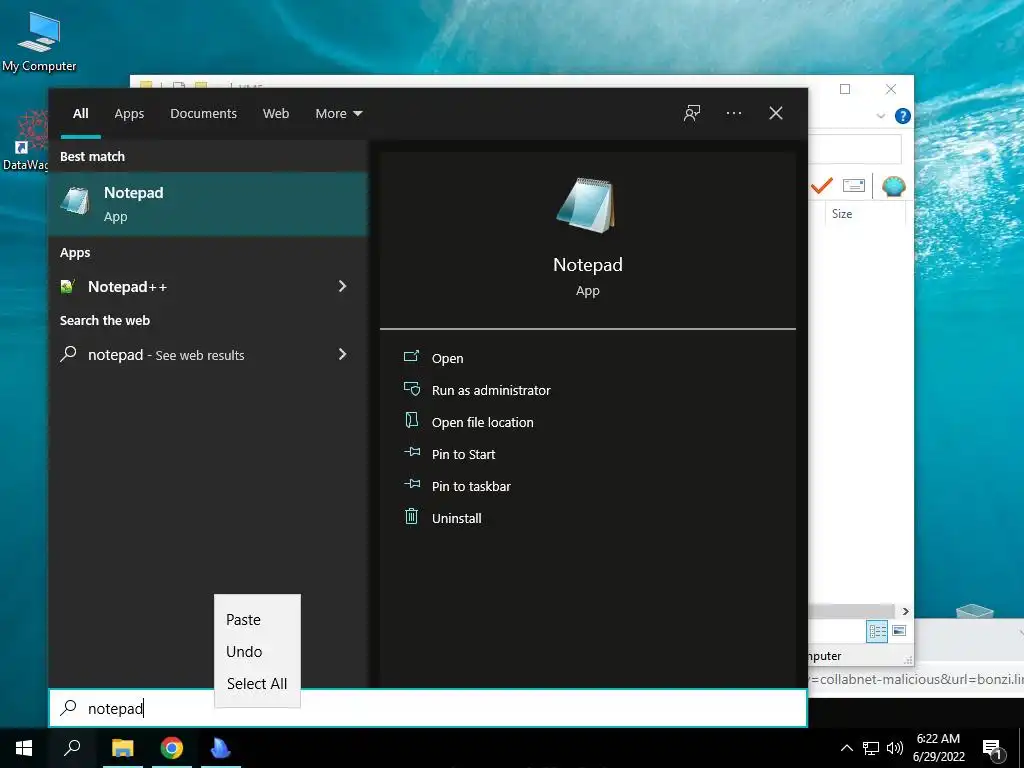Expand the notepad web results arrow
This screenshot has height=768, width=1024.
(342, 354)
